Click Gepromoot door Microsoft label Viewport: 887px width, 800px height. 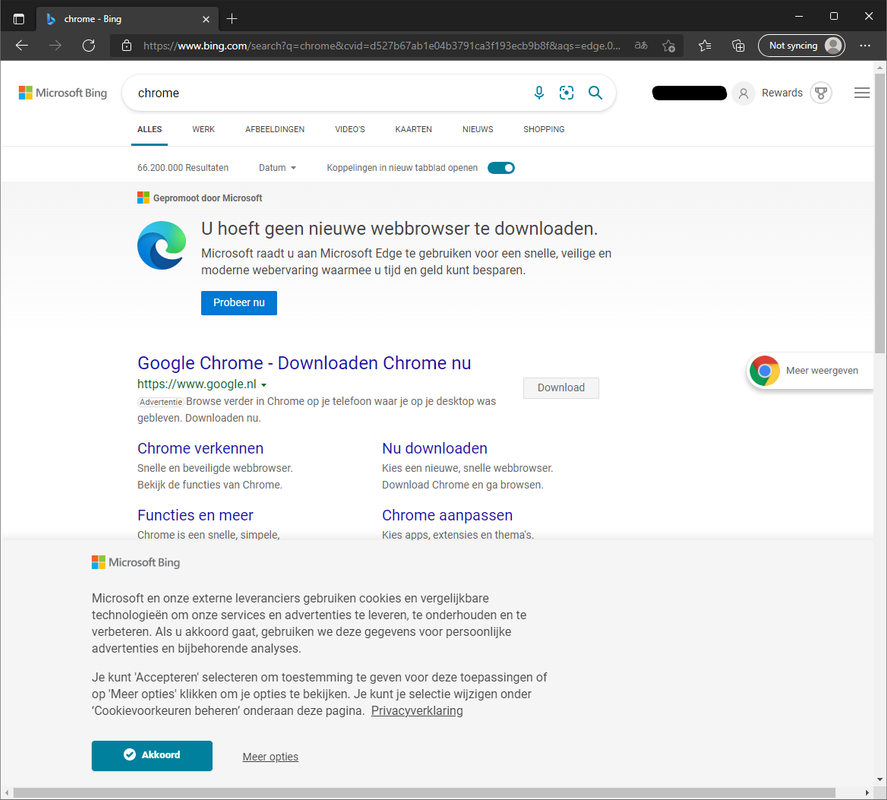click(x=208, y=198)
